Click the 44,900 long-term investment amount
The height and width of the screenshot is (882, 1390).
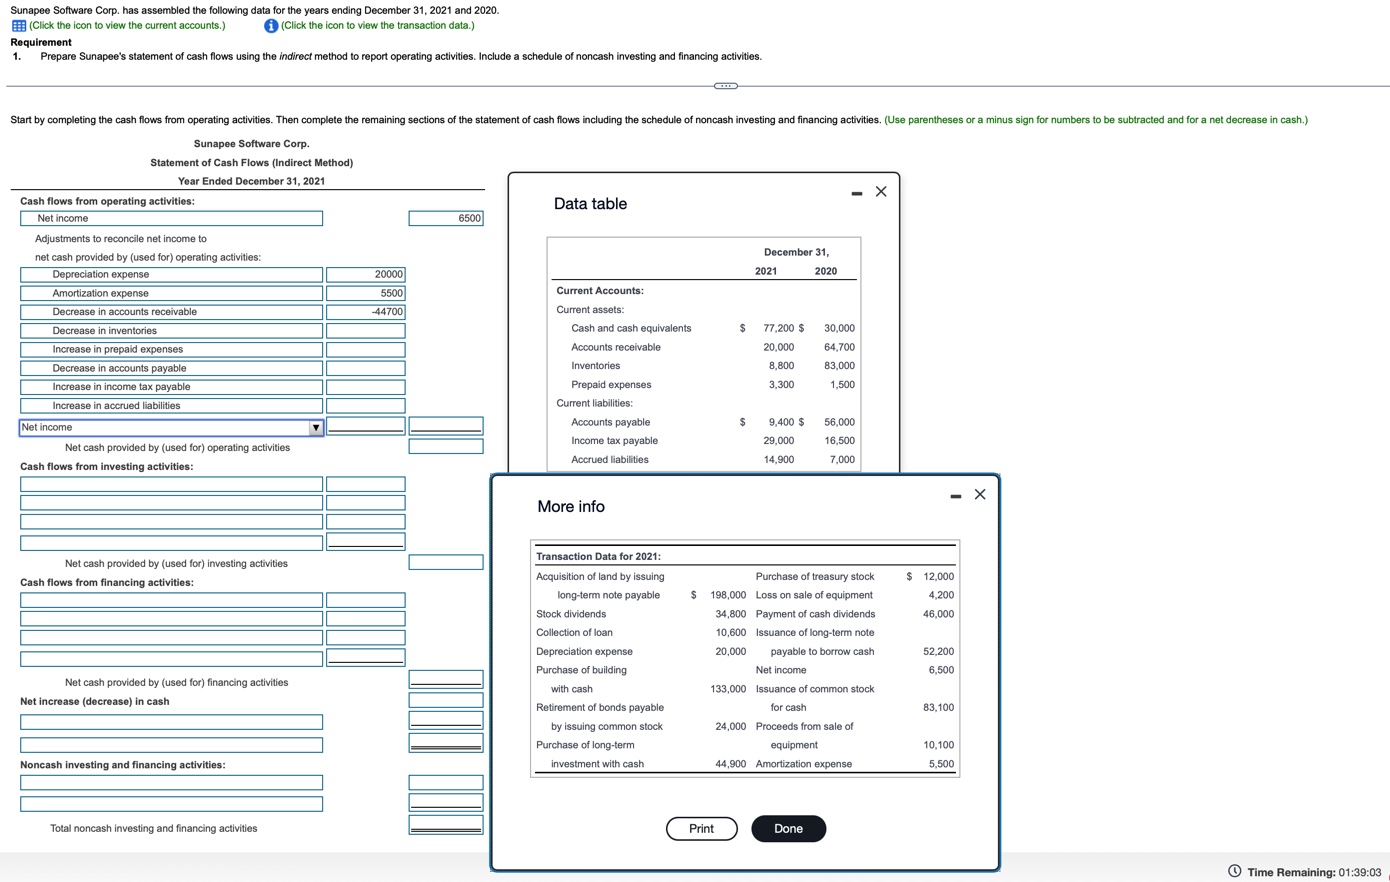731,764
